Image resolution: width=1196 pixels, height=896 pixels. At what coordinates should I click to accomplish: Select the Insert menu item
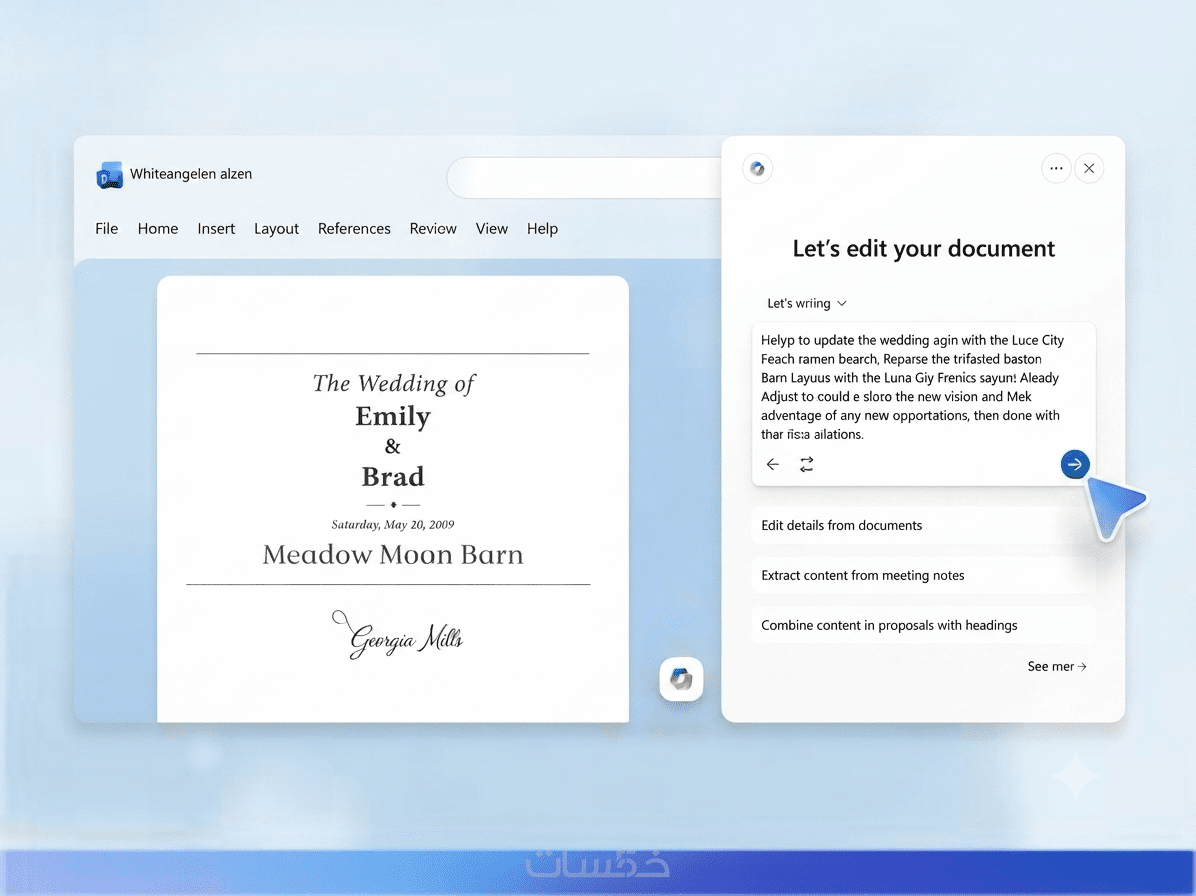216,229
